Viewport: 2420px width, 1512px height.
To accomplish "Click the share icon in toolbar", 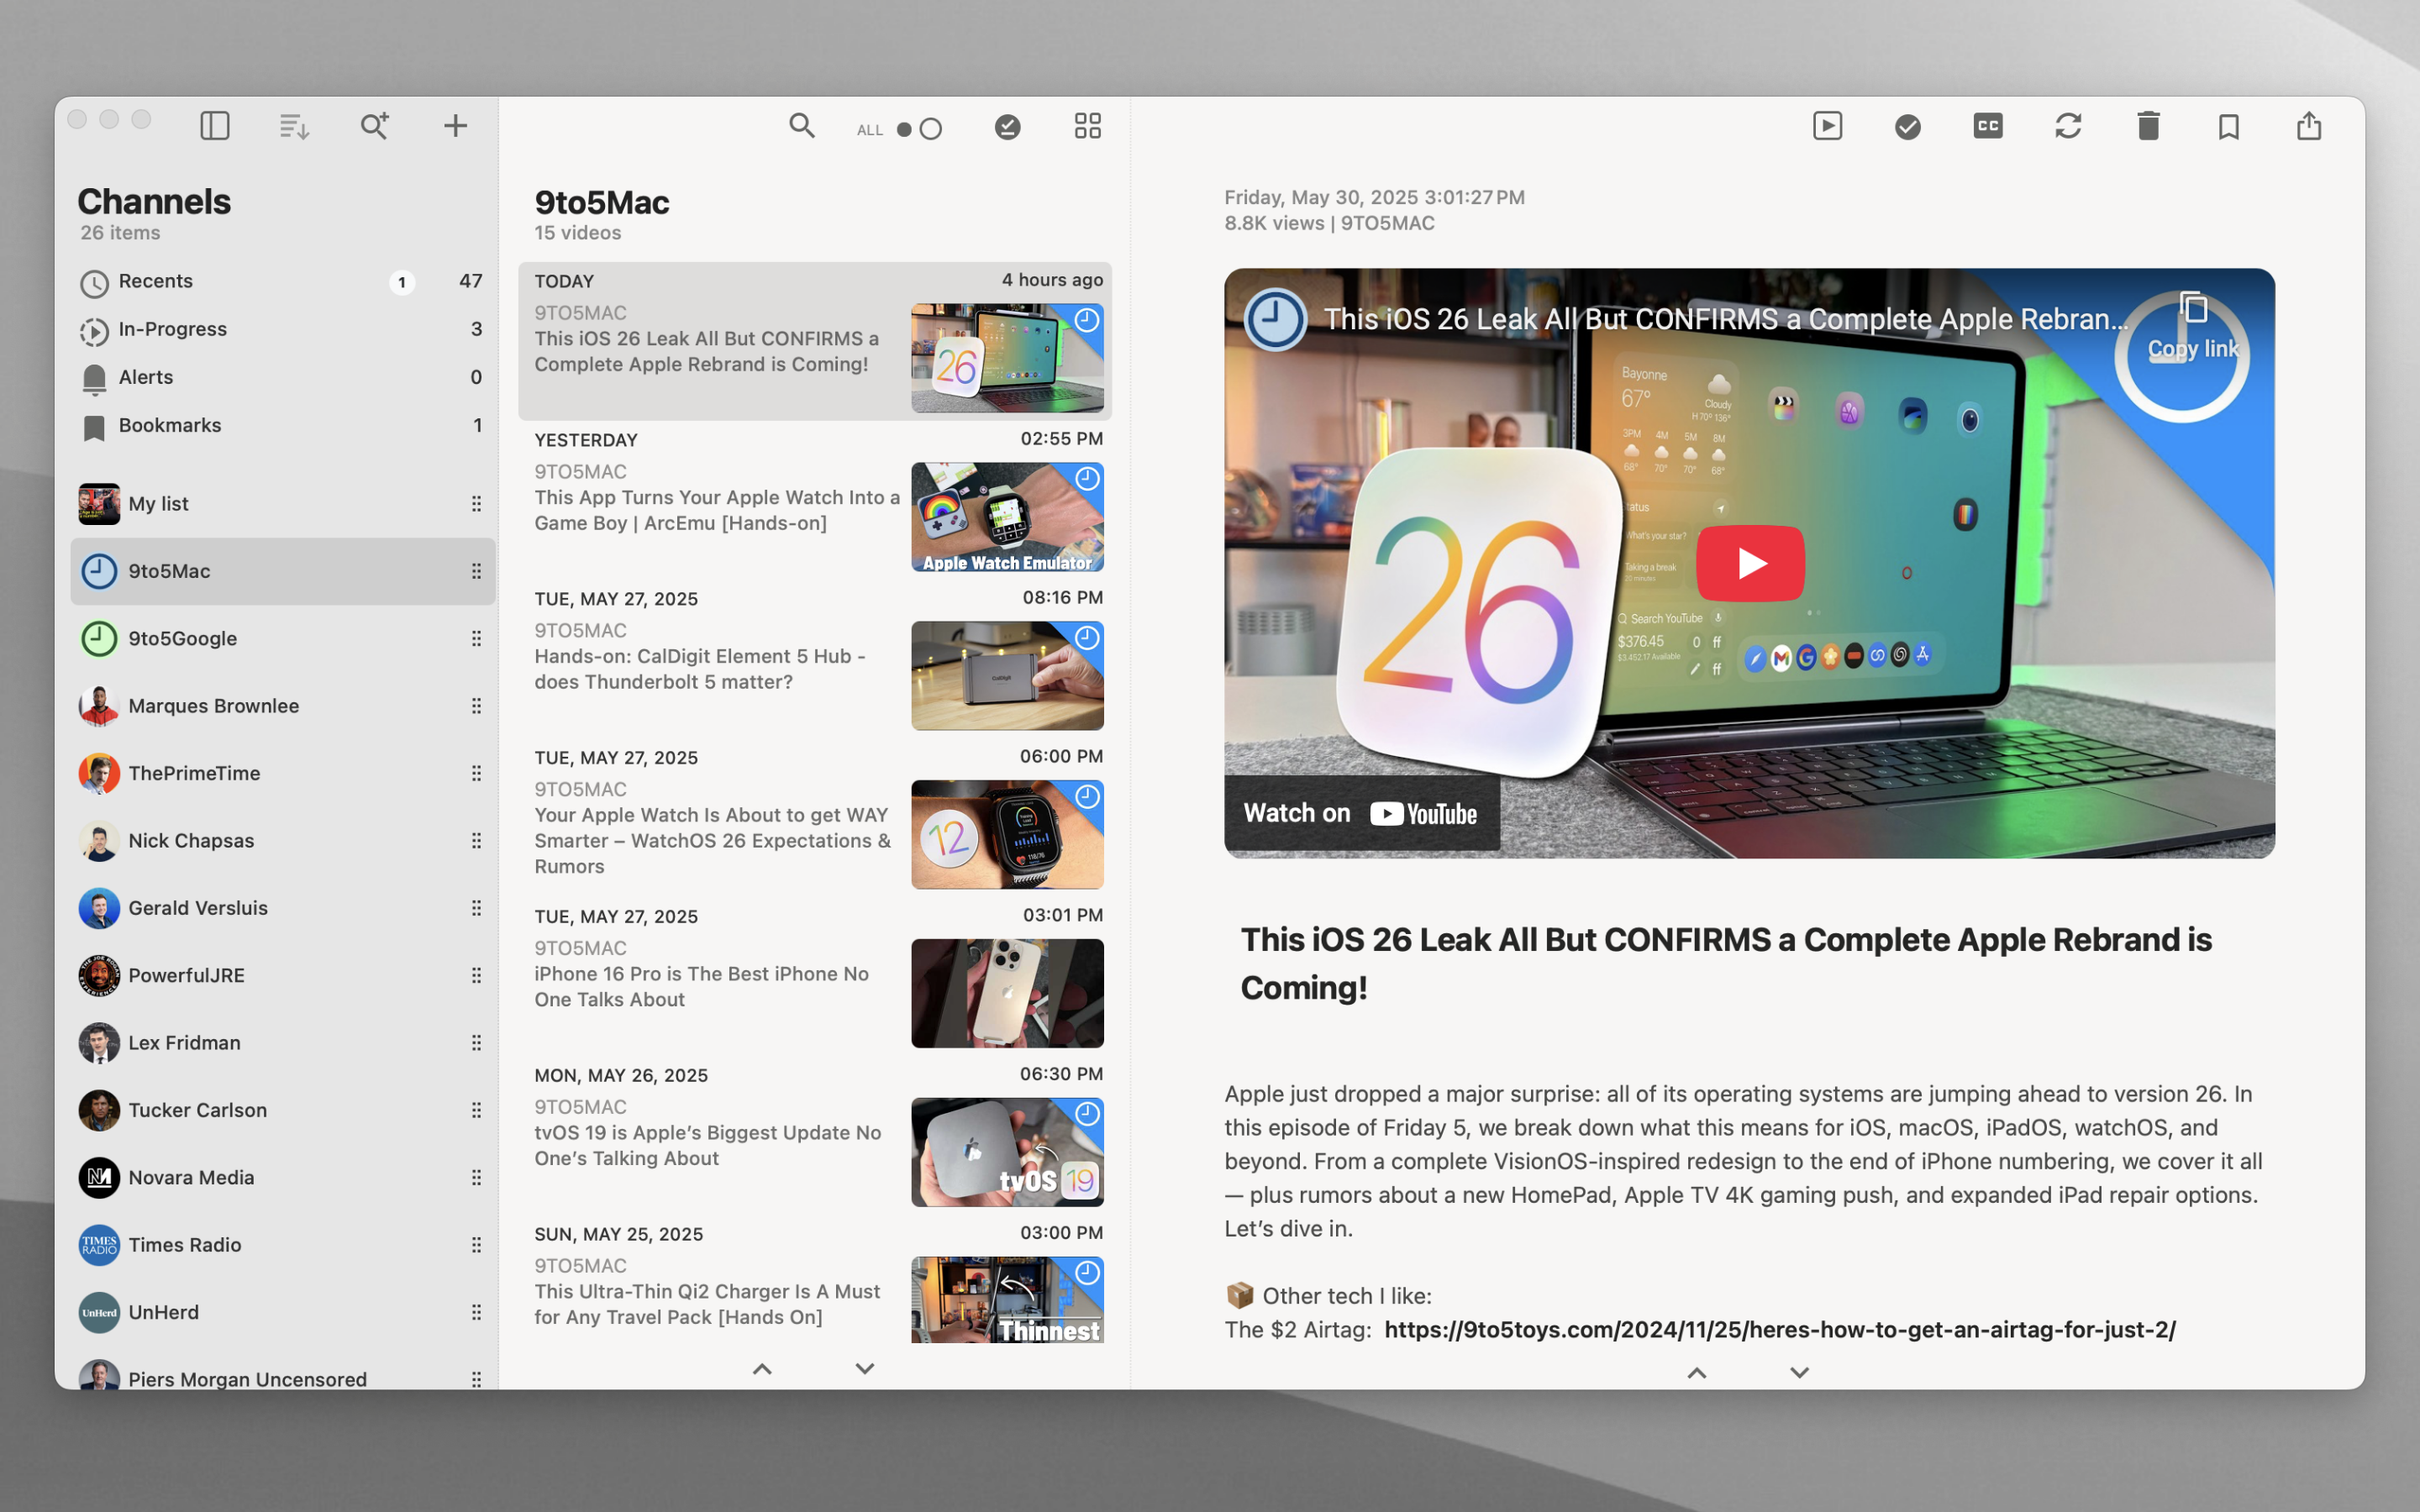I will pos(2308,126).
